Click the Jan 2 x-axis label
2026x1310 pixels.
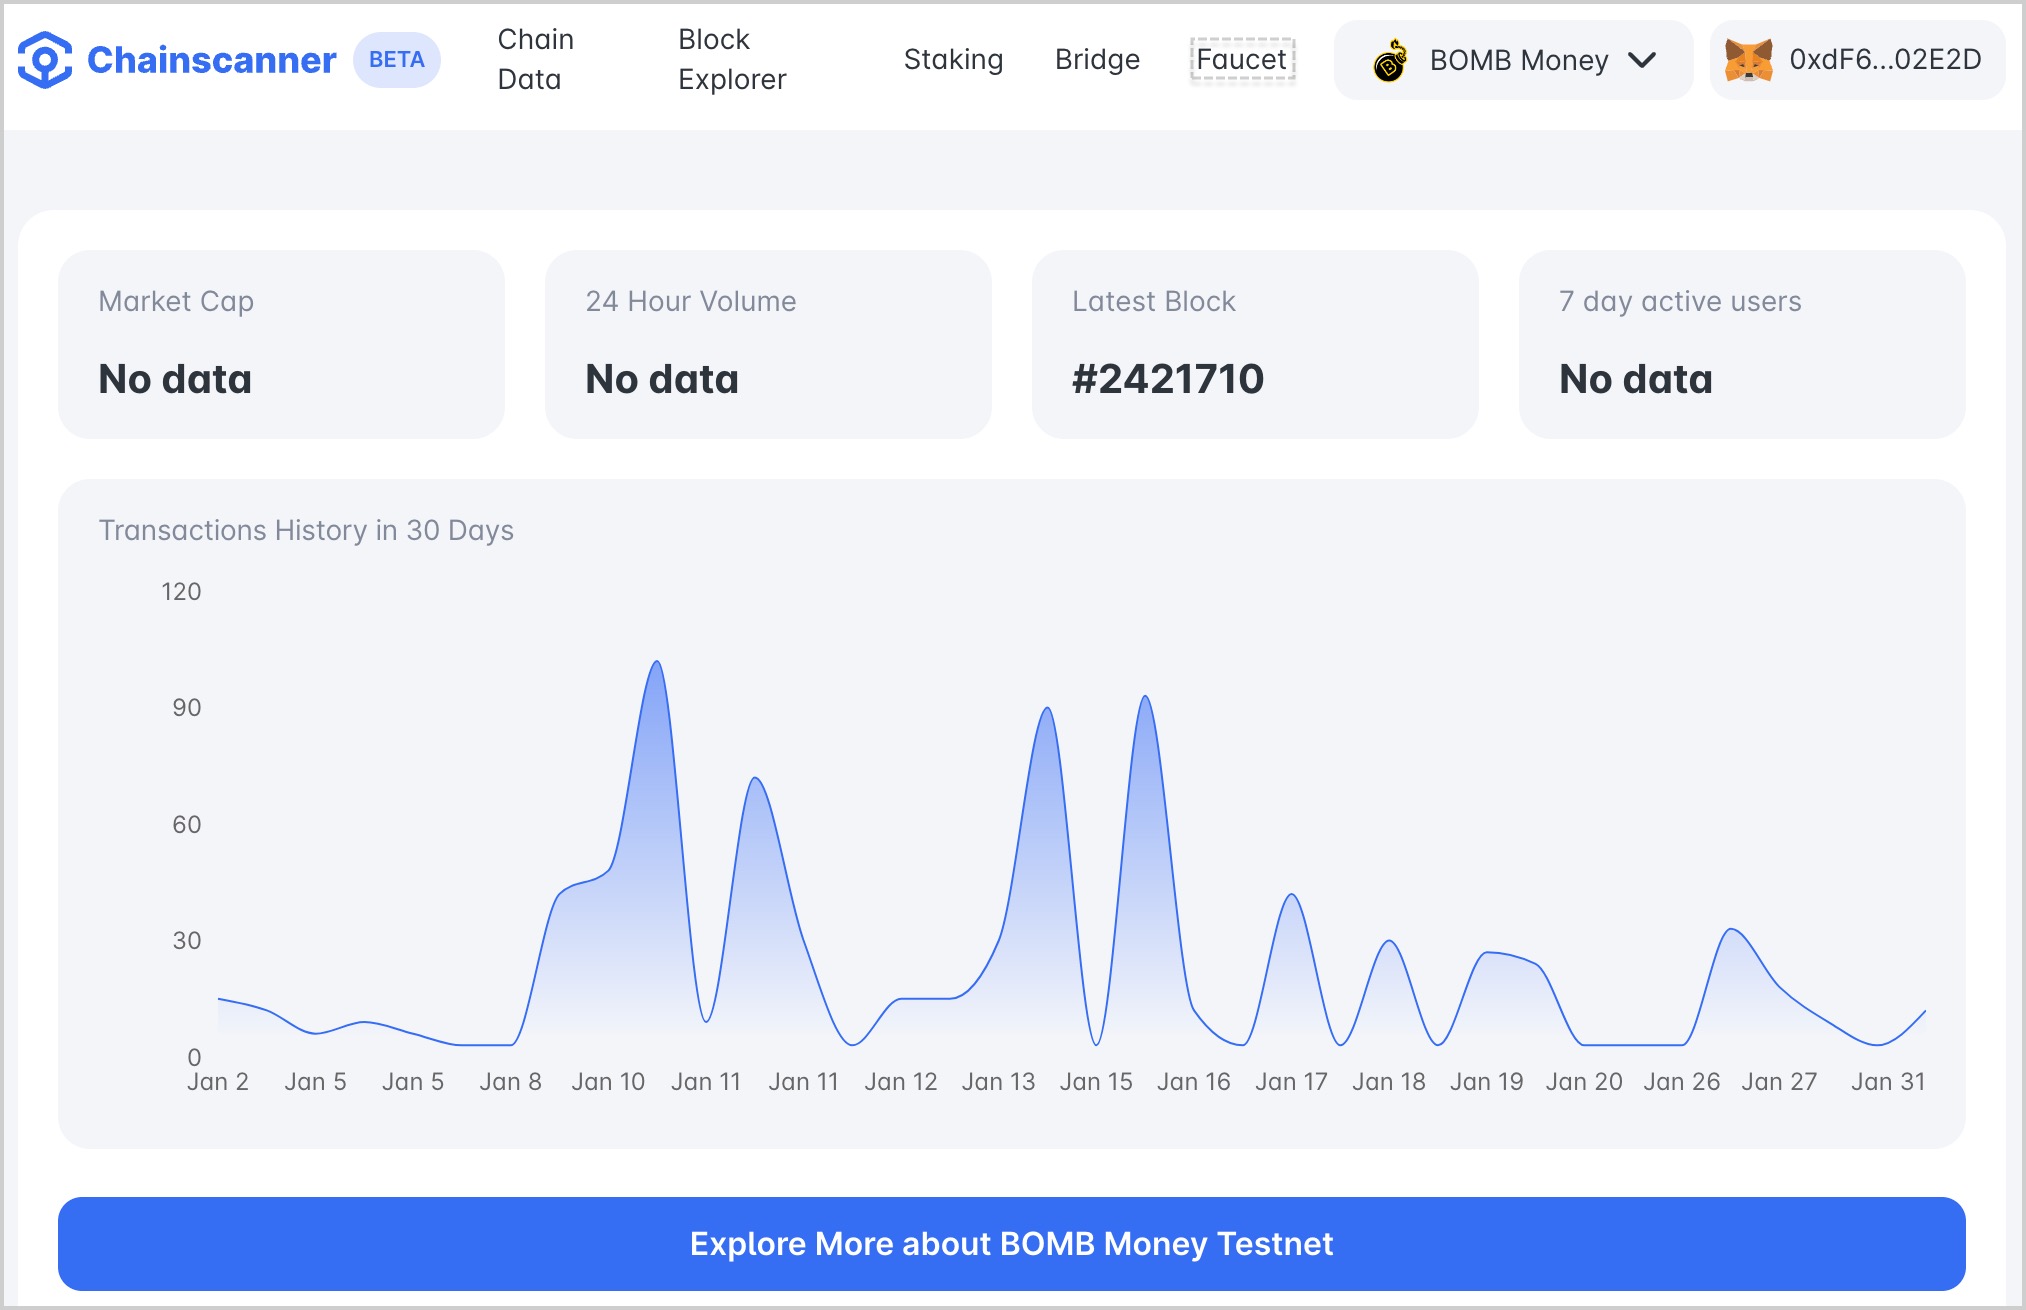(x=218, y=1082)
